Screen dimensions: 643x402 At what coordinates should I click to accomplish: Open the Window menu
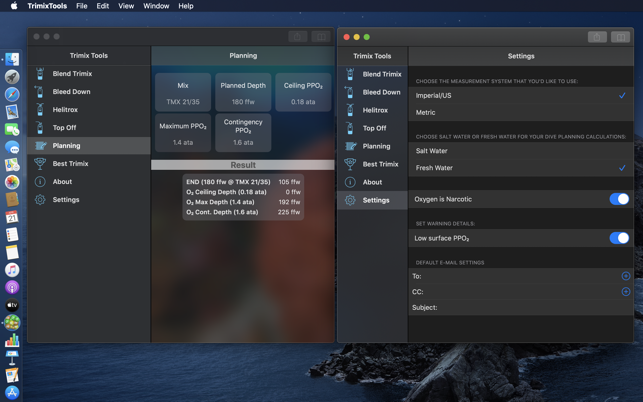(x=156, y=6)
